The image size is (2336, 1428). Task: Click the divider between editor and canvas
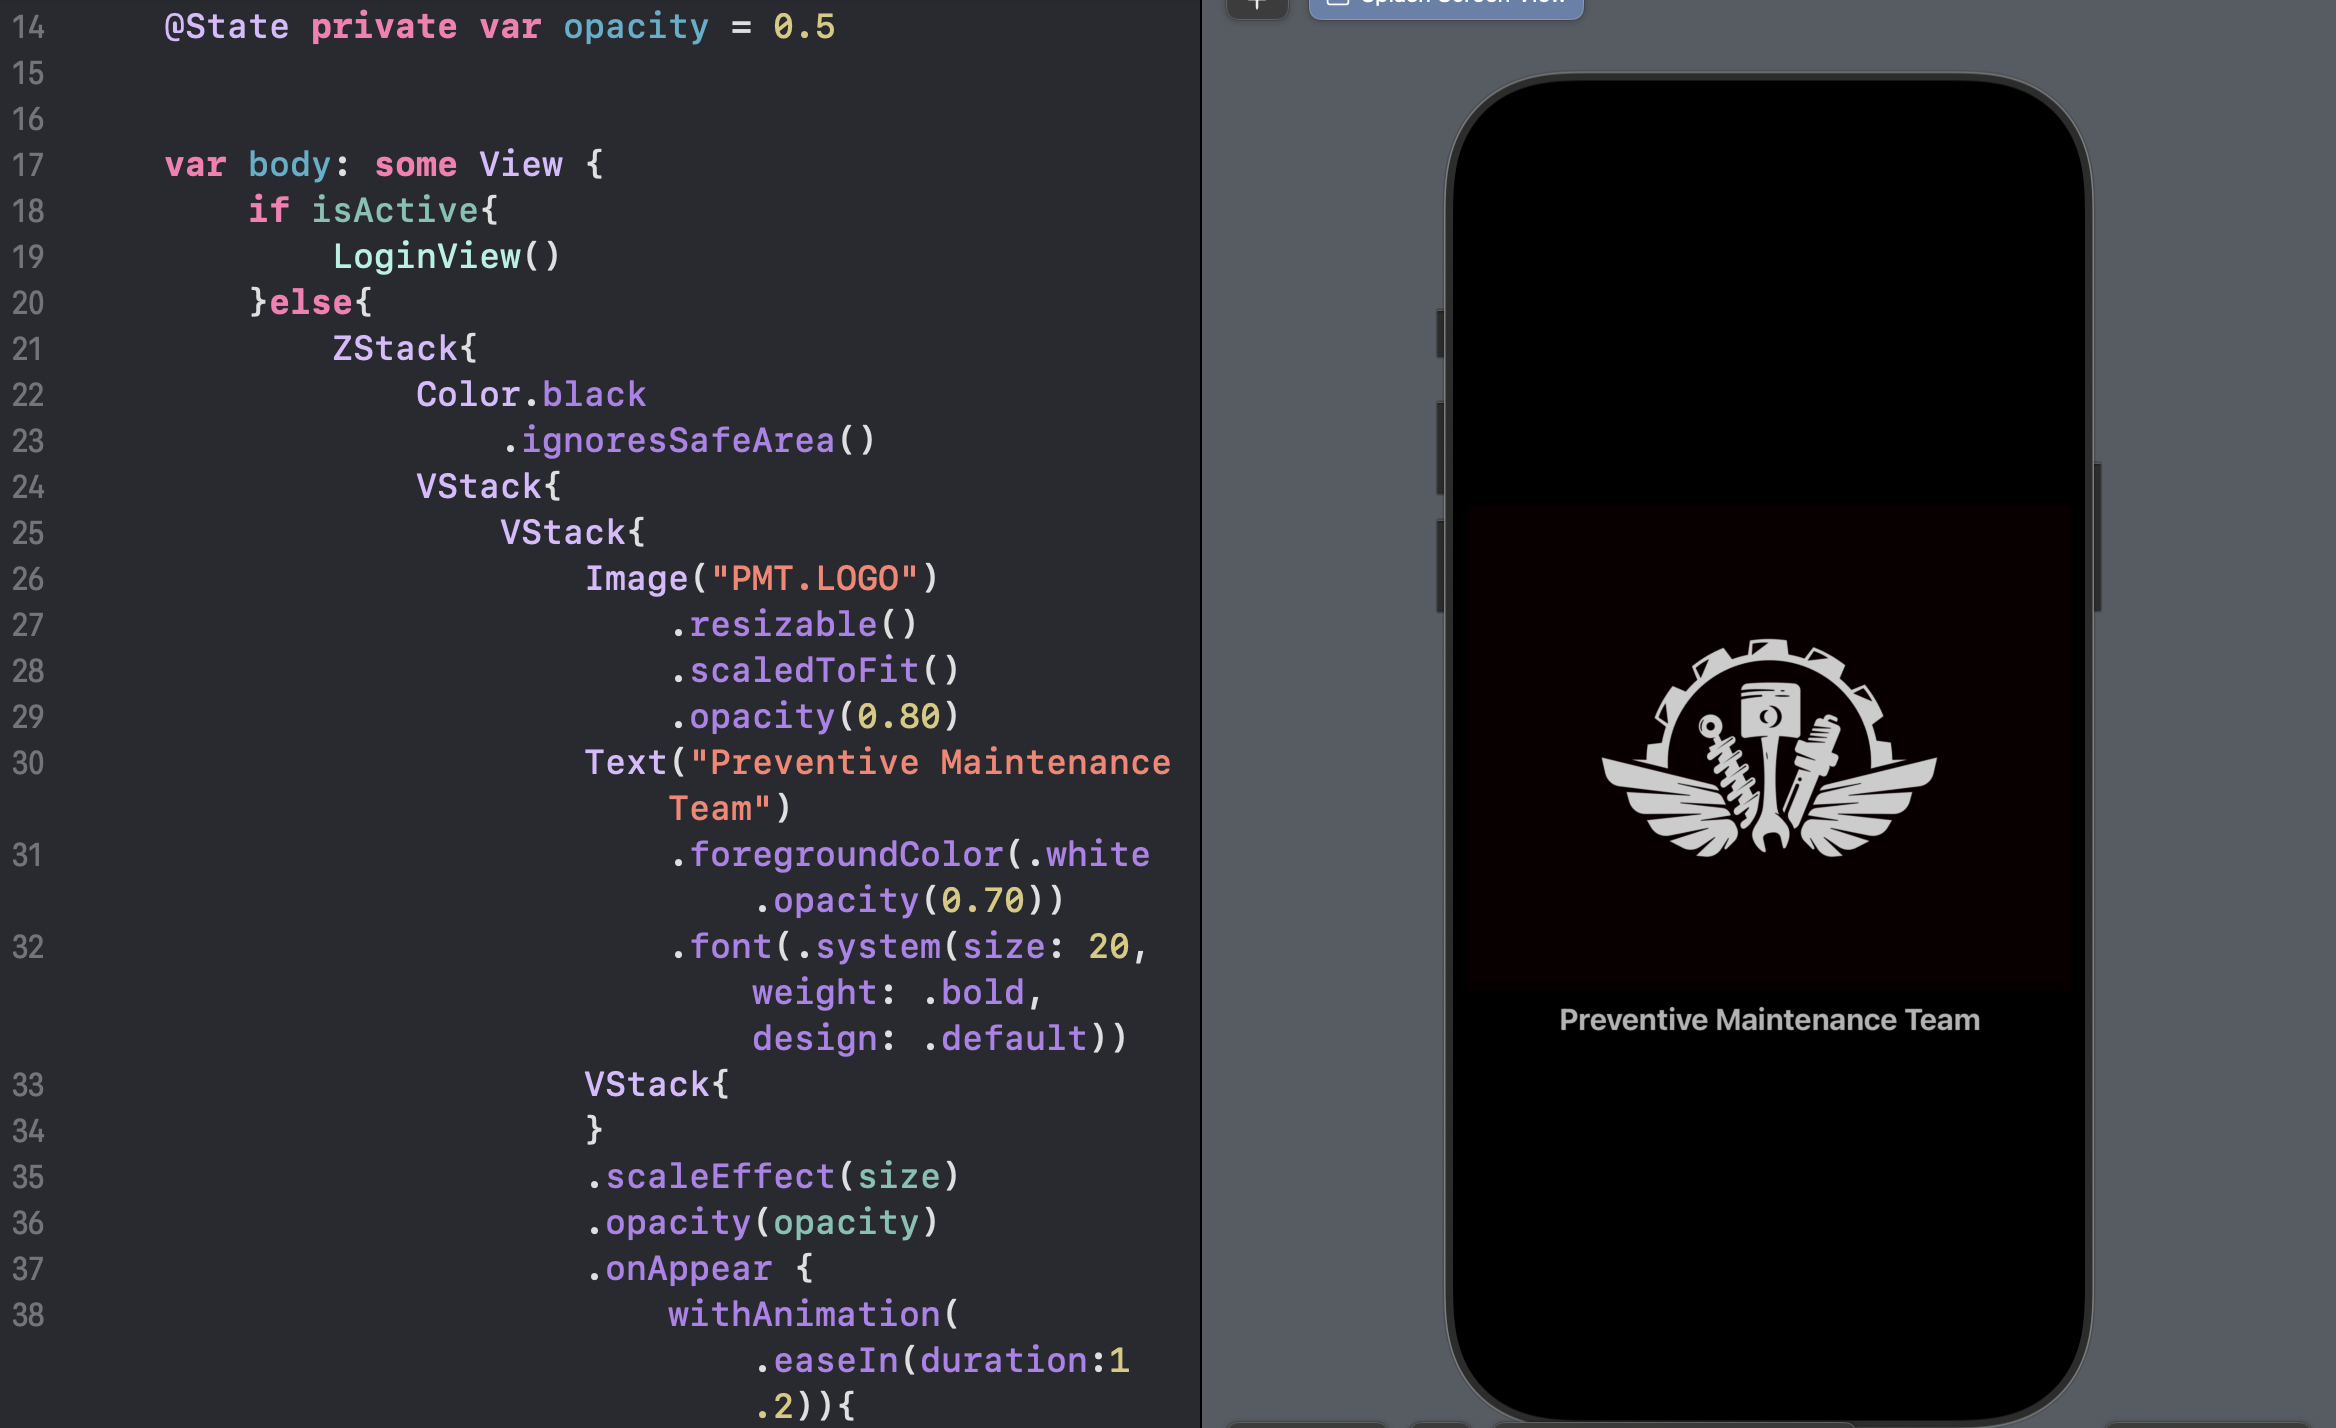(1201, 714)
